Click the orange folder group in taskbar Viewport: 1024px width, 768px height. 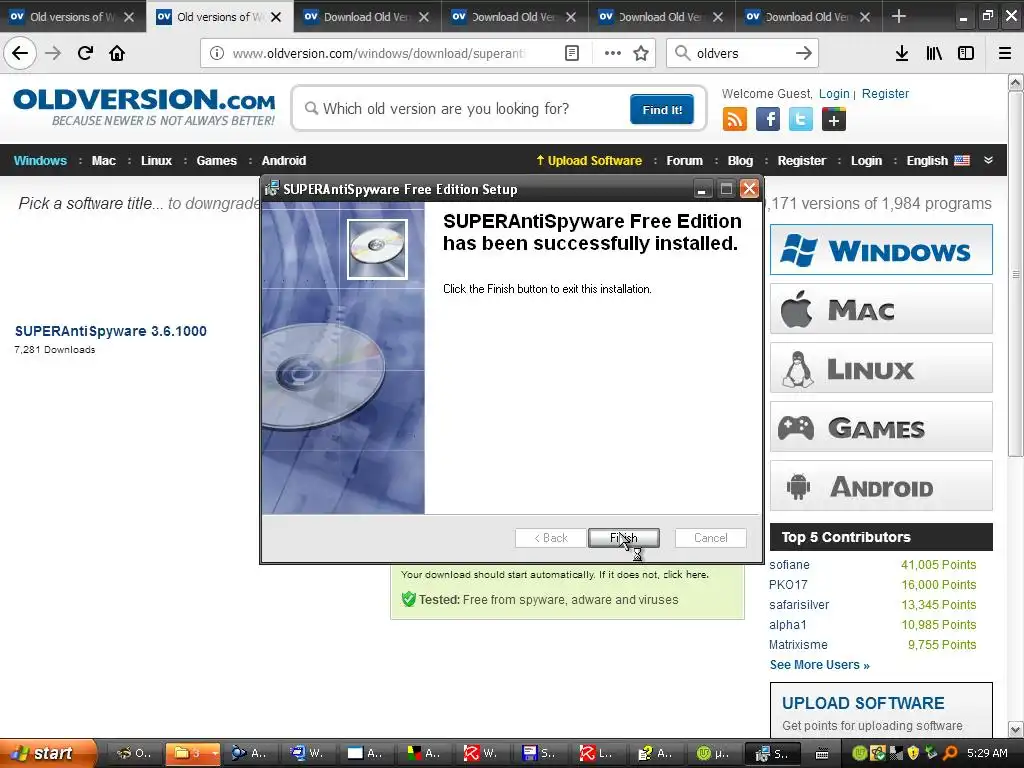(191, 754)
